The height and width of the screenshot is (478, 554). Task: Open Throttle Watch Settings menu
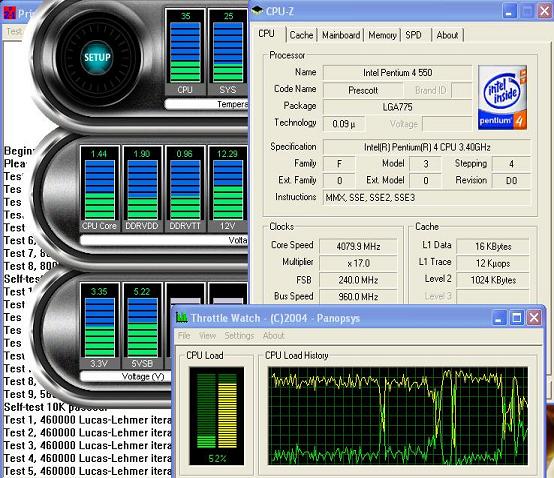[x=239, y=335]
